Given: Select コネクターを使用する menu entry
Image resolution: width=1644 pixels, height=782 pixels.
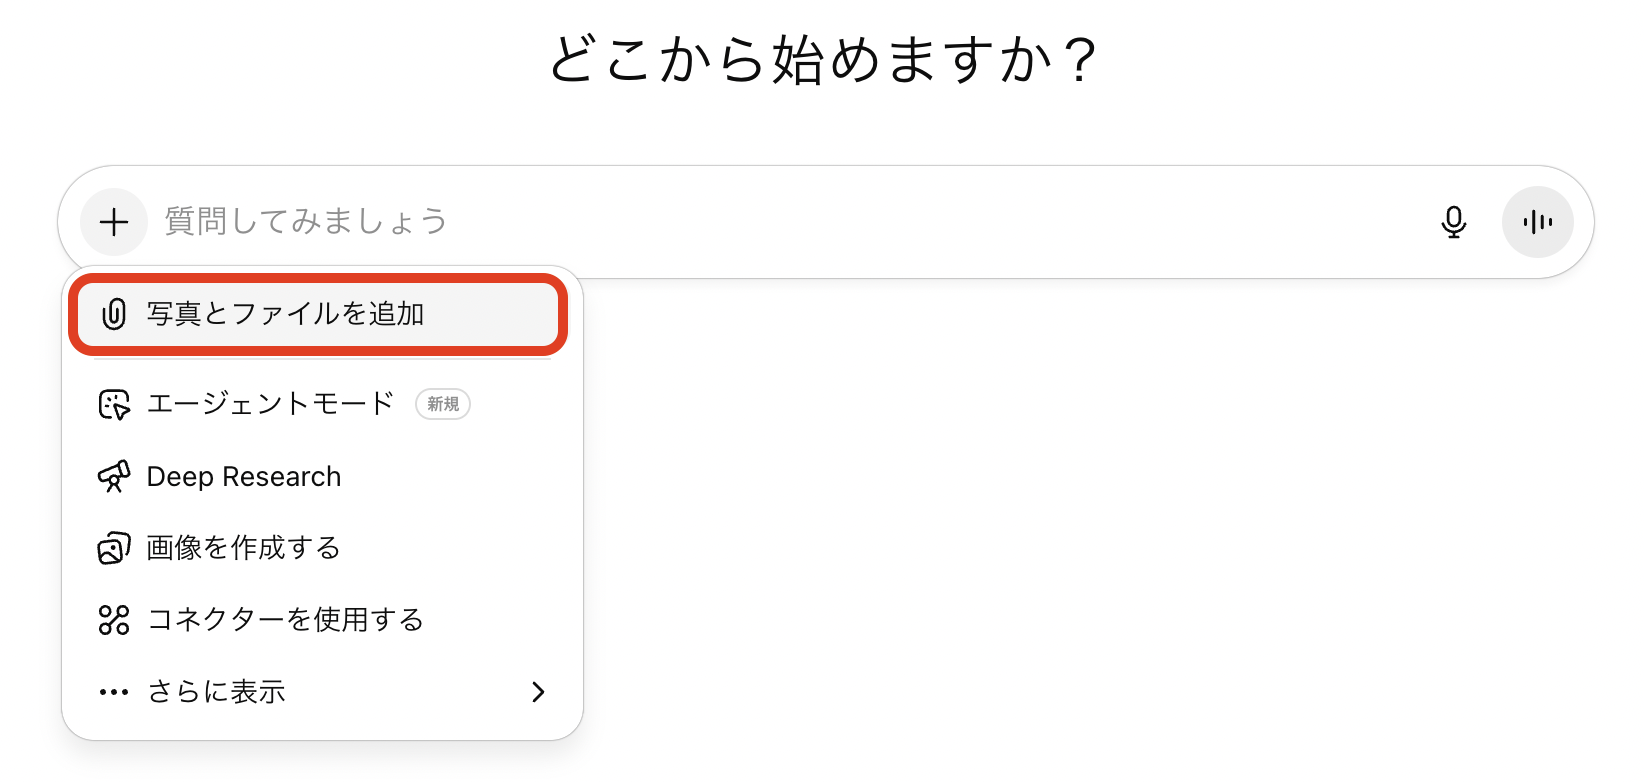Looking at the screenshot, I should tap(318, 620).
